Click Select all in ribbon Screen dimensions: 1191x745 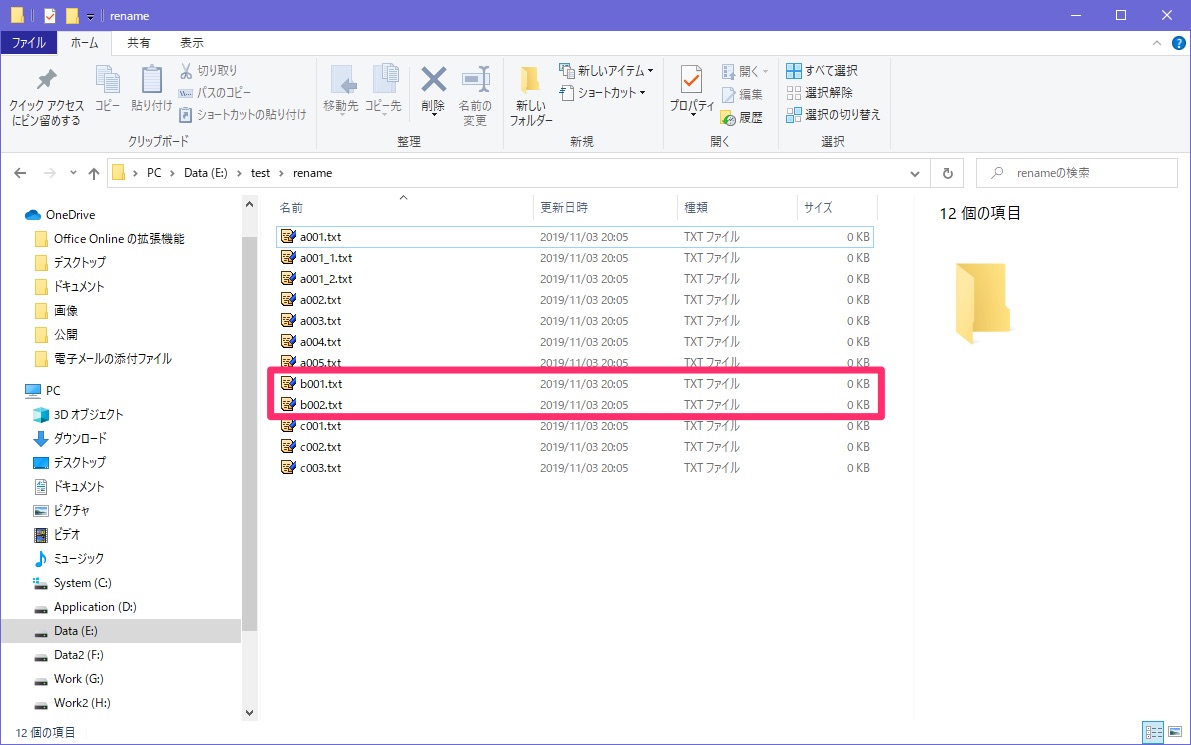[x=822, y=71]
